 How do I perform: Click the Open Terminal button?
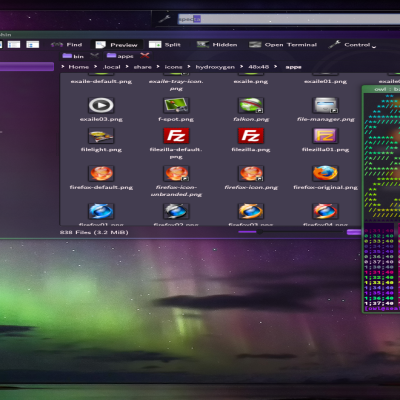(283, 45)
